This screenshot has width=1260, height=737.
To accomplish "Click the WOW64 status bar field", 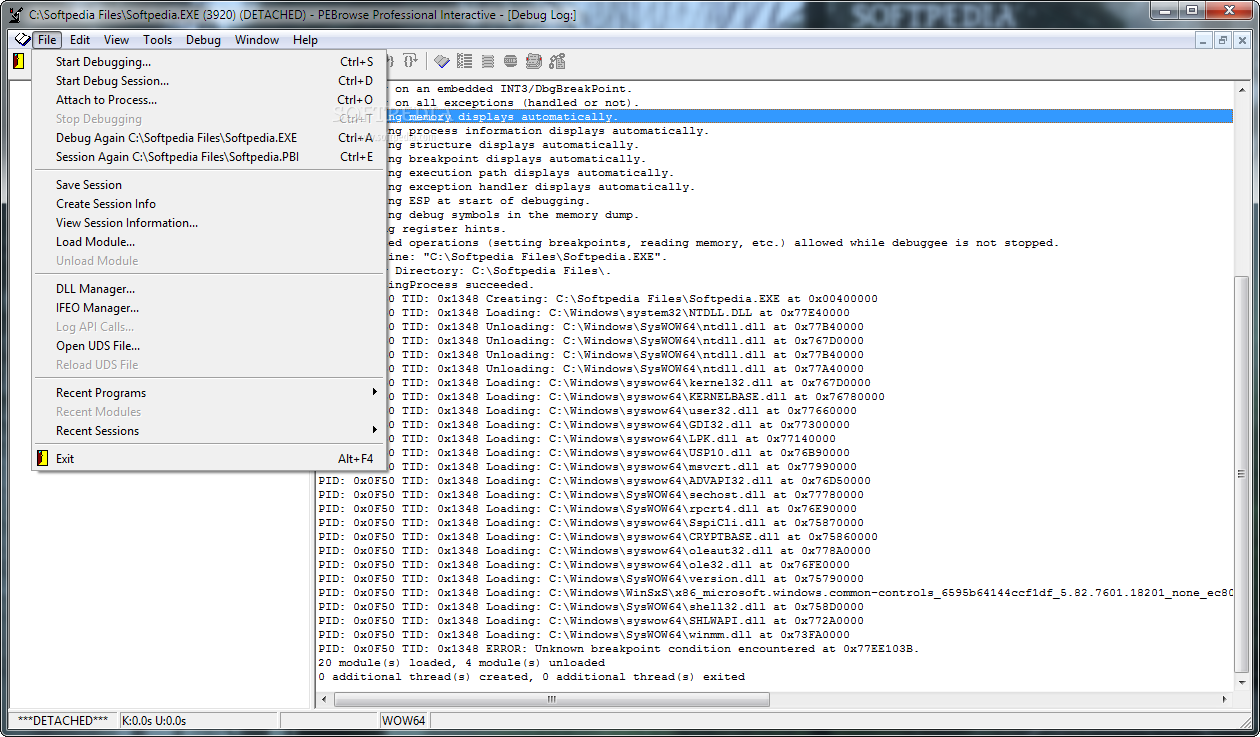I will click(404, 720).
